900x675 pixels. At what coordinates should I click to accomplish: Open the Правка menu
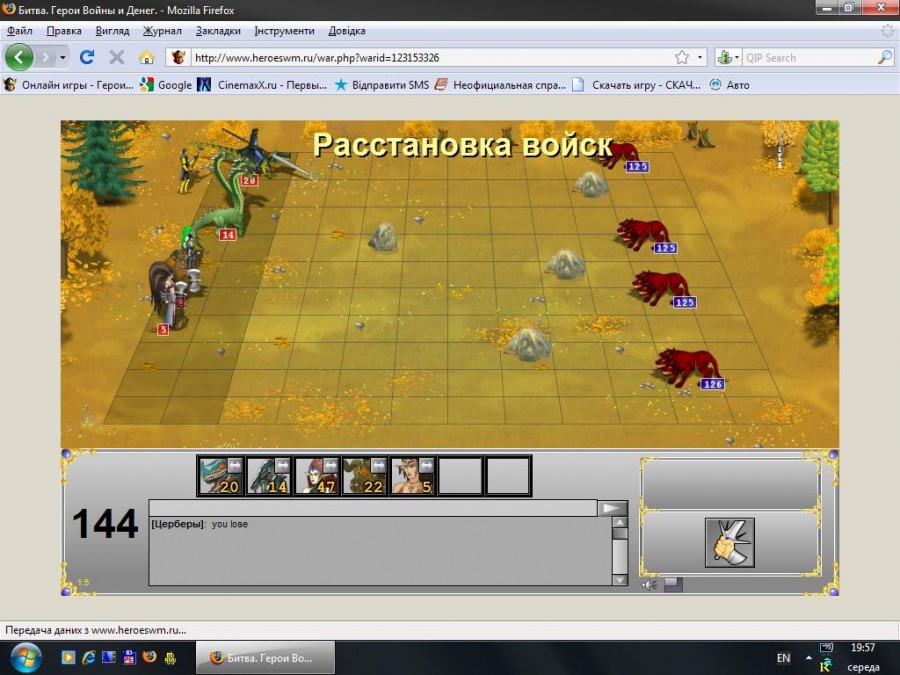[x=64, y=31]
